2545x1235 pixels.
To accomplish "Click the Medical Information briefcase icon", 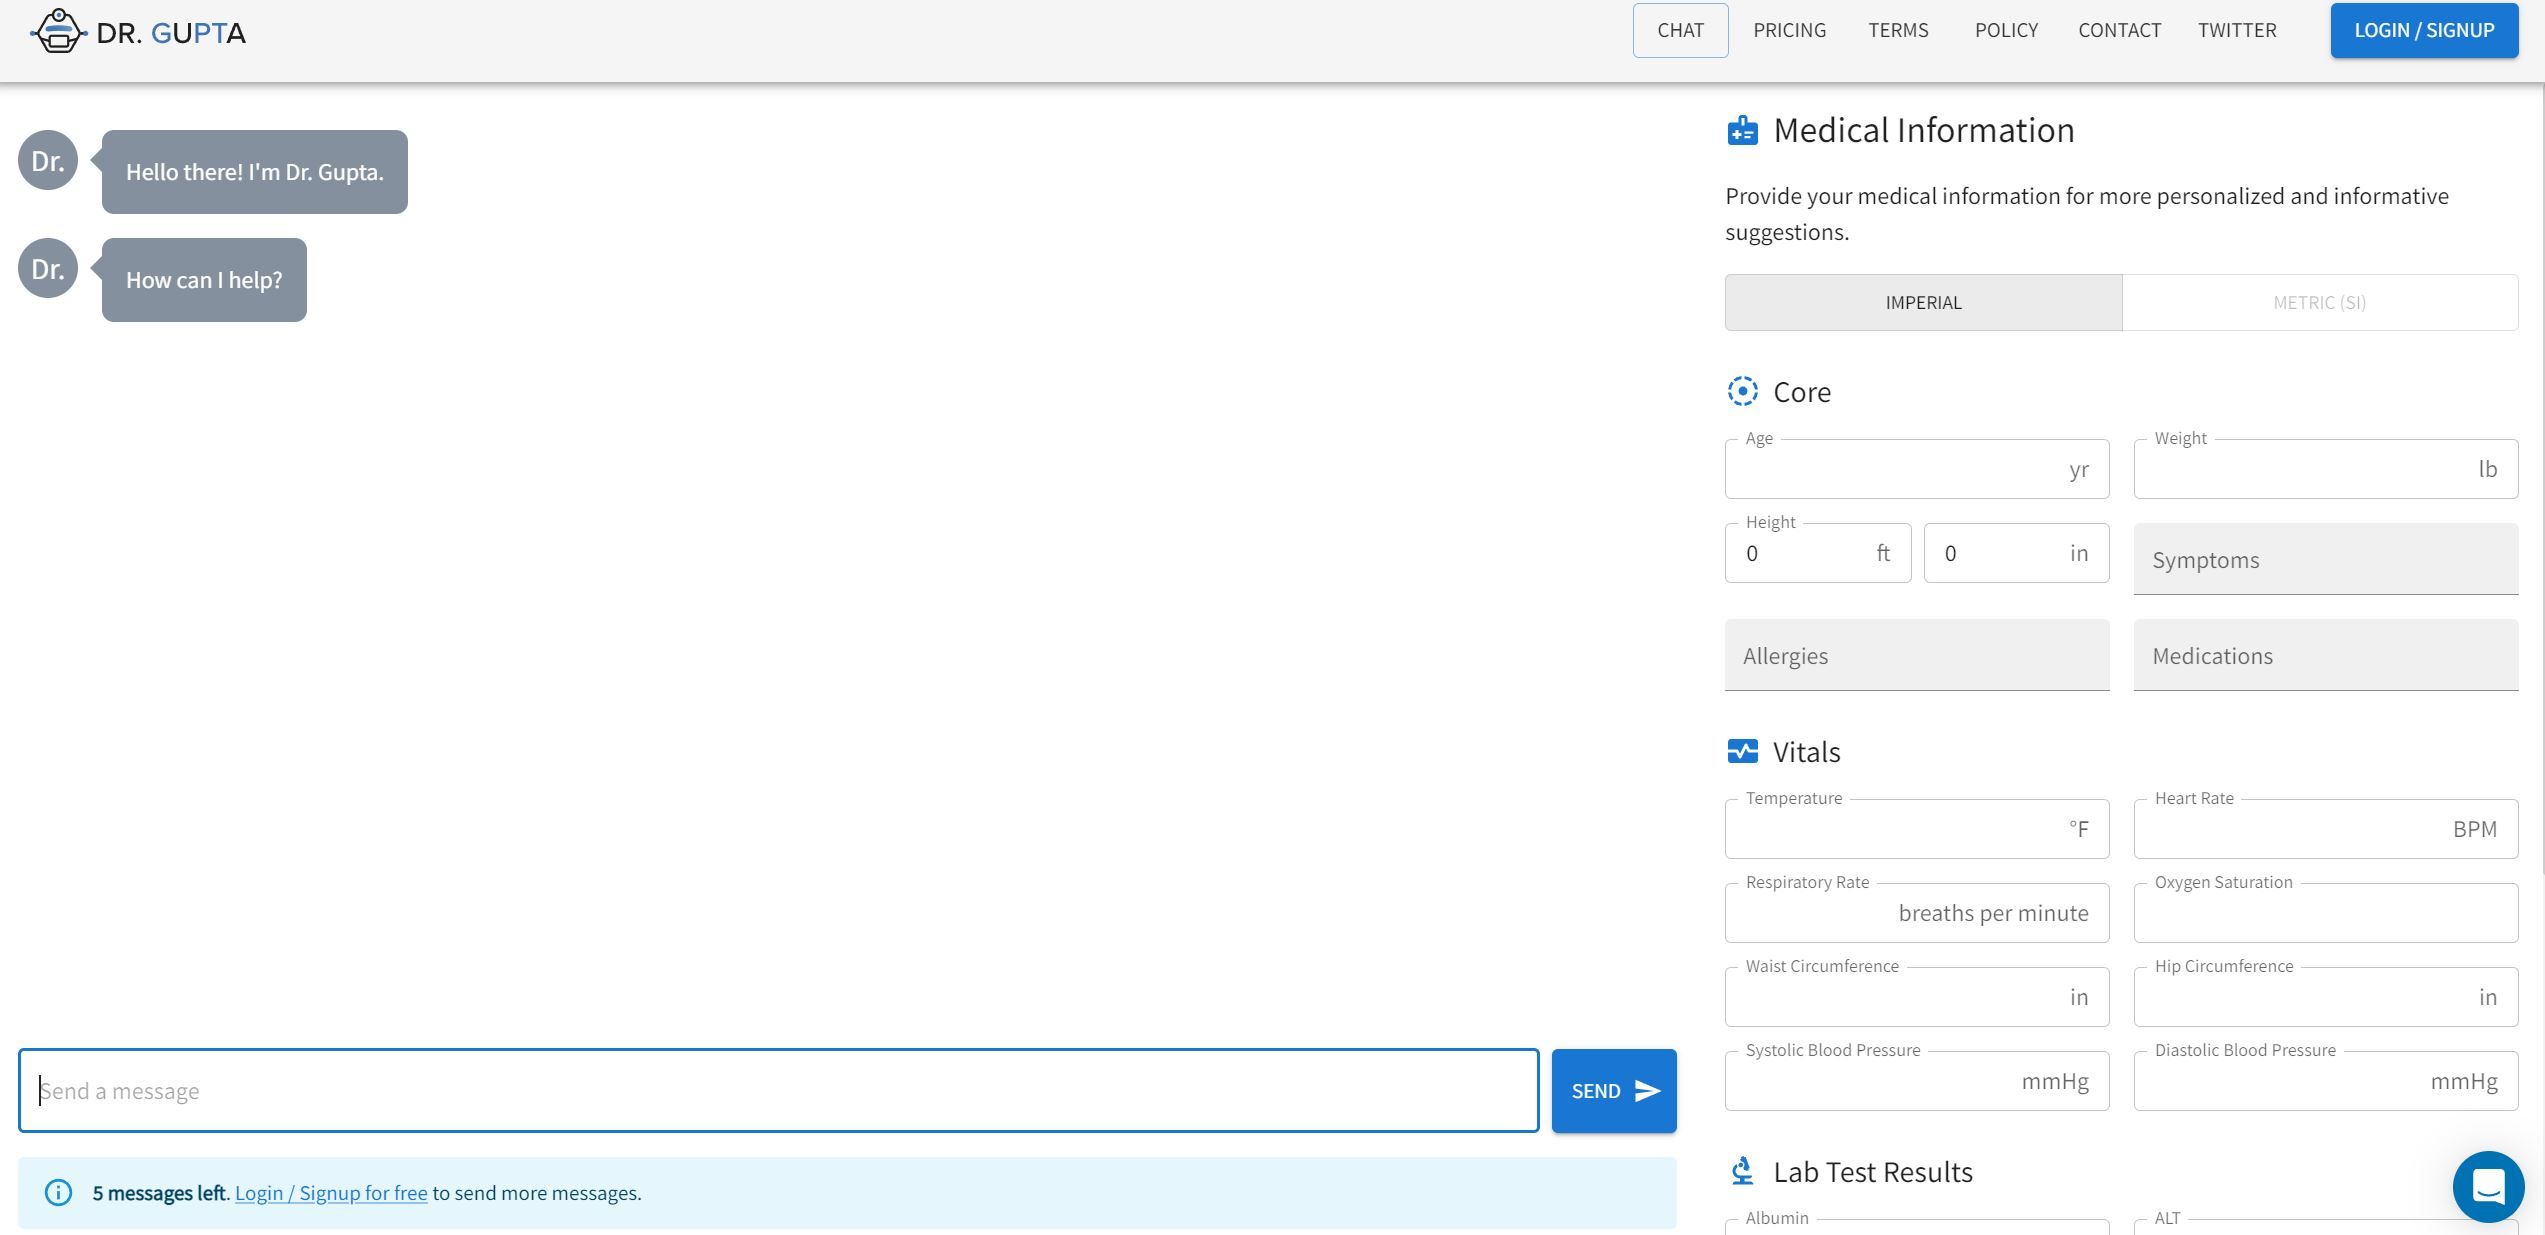I will 1742,130.
